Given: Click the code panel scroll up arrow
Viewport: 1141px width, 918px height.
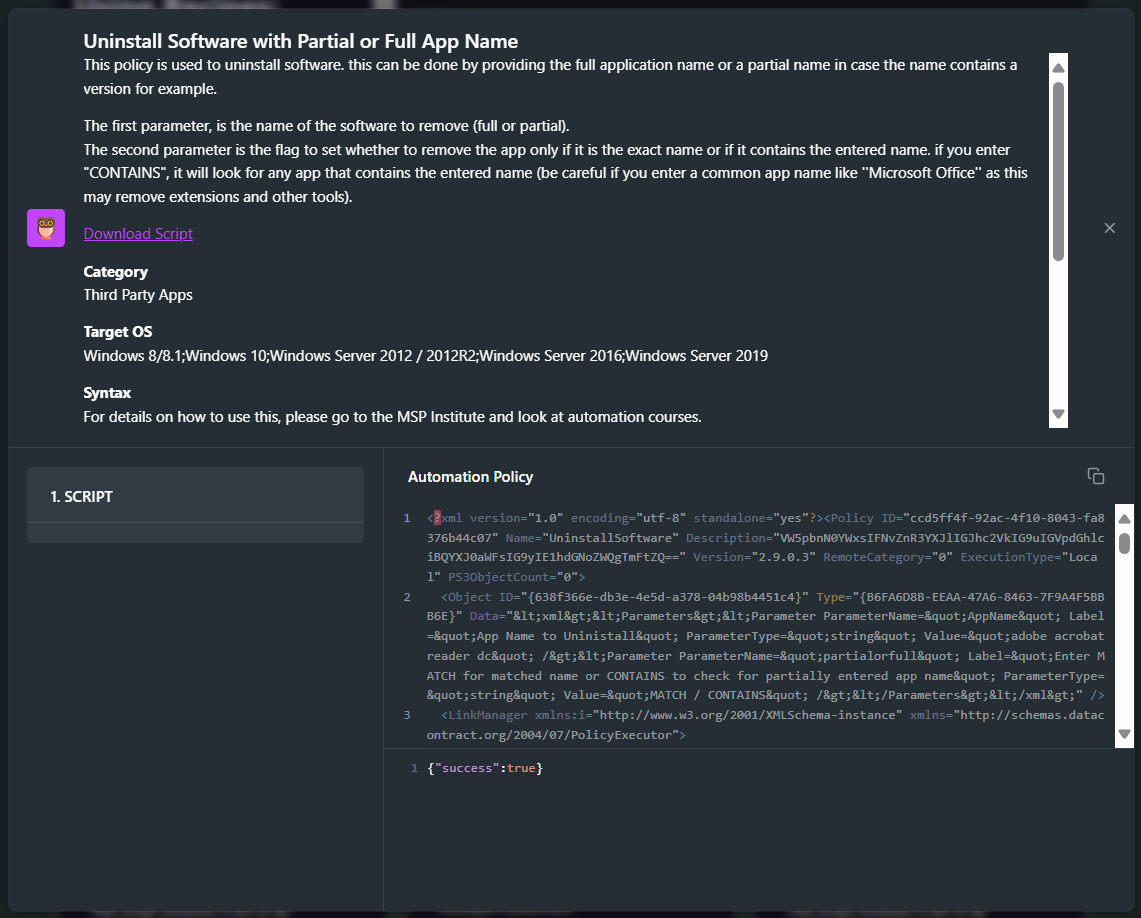Looking at the screenshot, I should coord(1124,519).
